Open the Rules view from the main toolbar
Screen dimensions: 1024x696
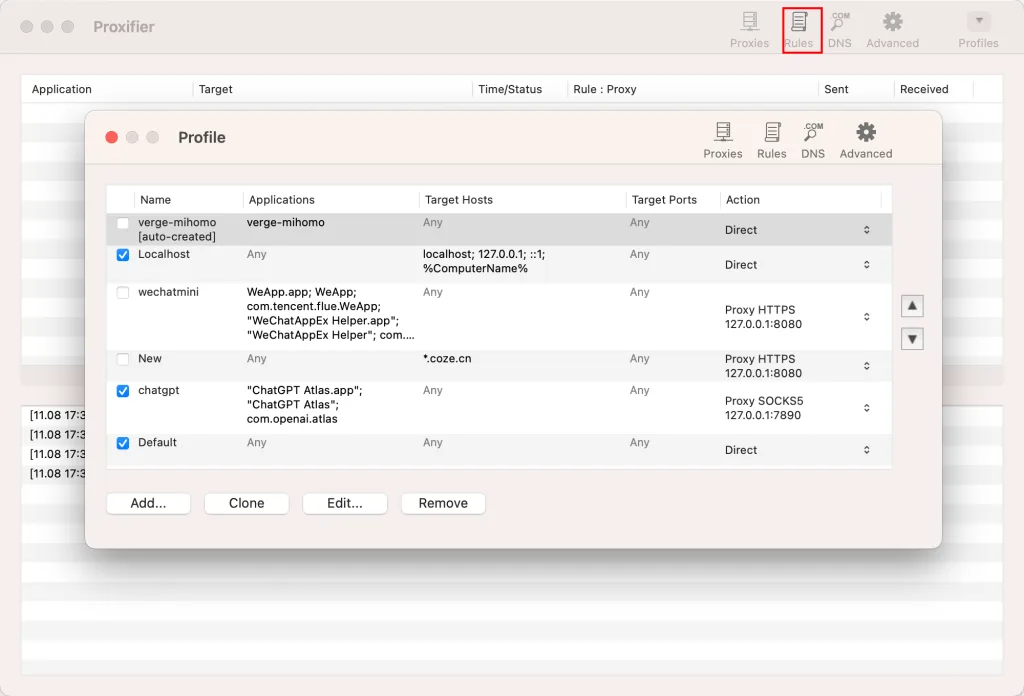[801, 27]
